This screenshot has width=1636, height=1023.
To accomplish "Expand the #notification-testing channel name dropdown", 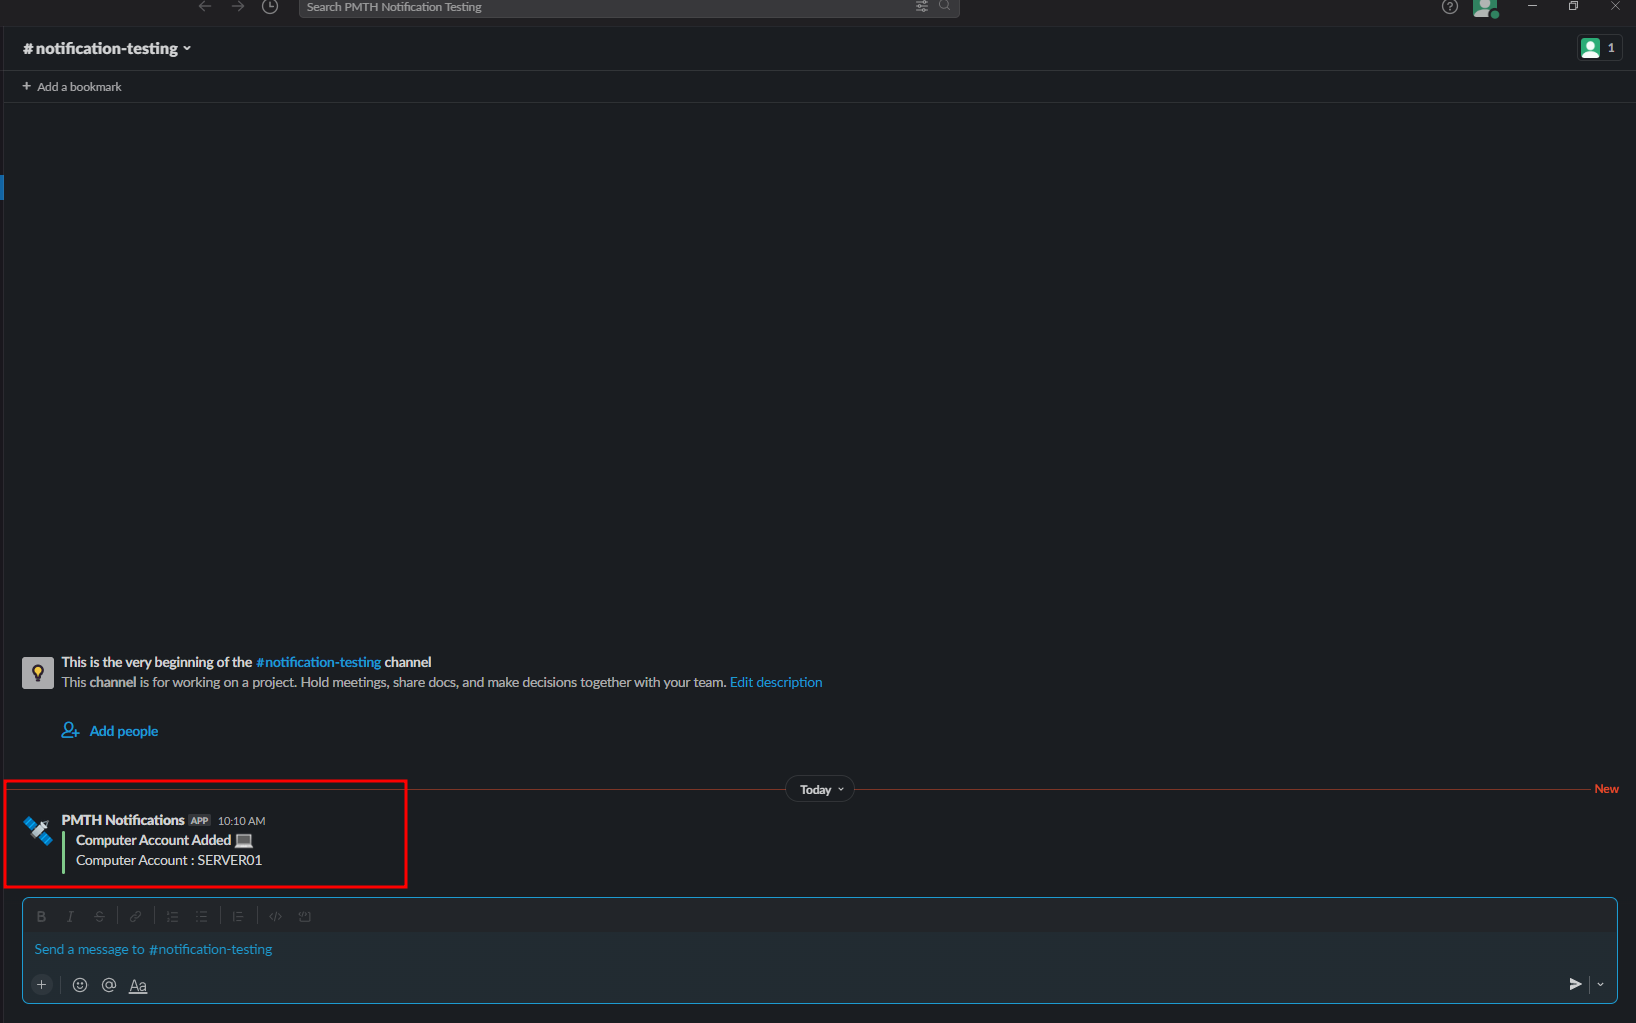I will [x=107, y=48].
